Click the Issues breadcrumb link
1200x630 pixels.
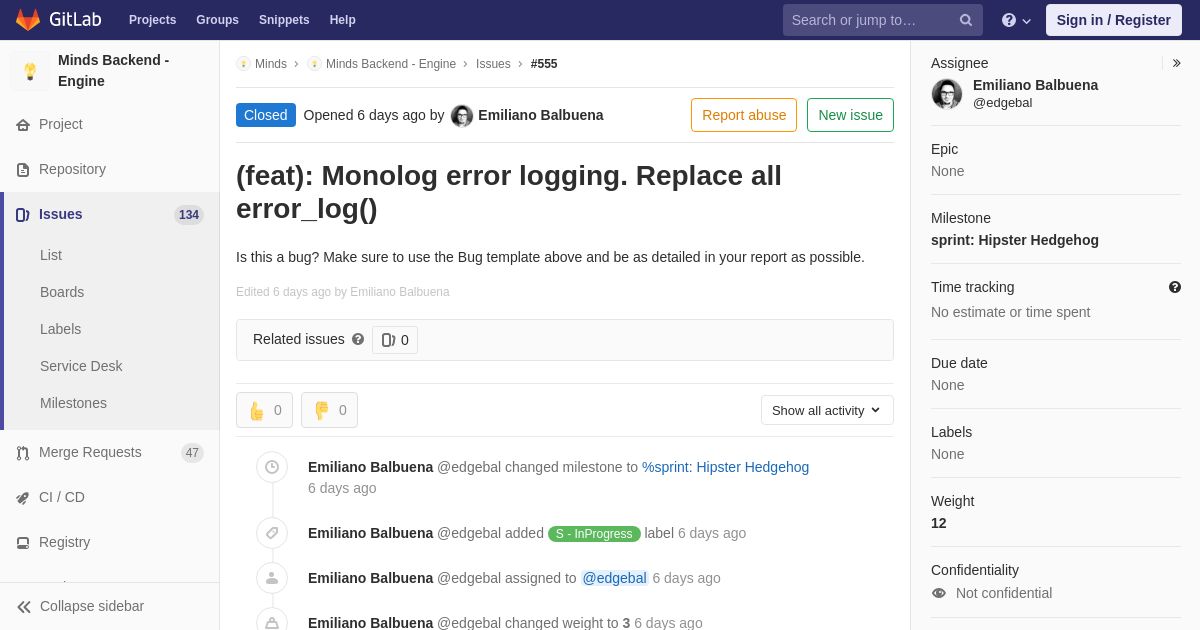pyautogui.click(x=493, y=64)
